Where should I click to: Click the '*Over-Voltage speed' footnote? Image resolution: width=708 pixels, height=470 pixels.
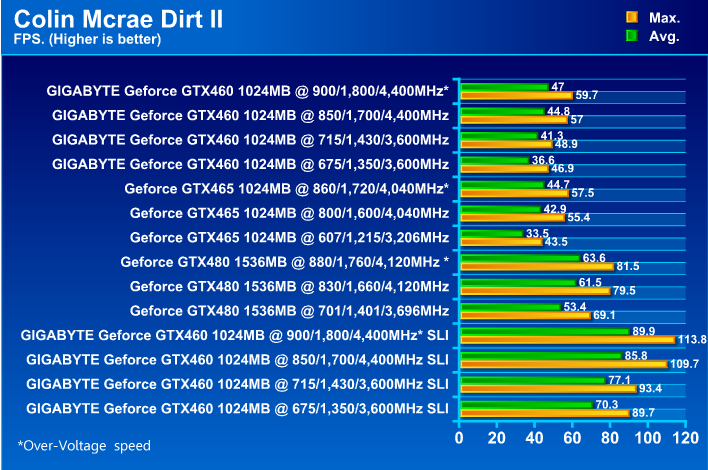84,446
